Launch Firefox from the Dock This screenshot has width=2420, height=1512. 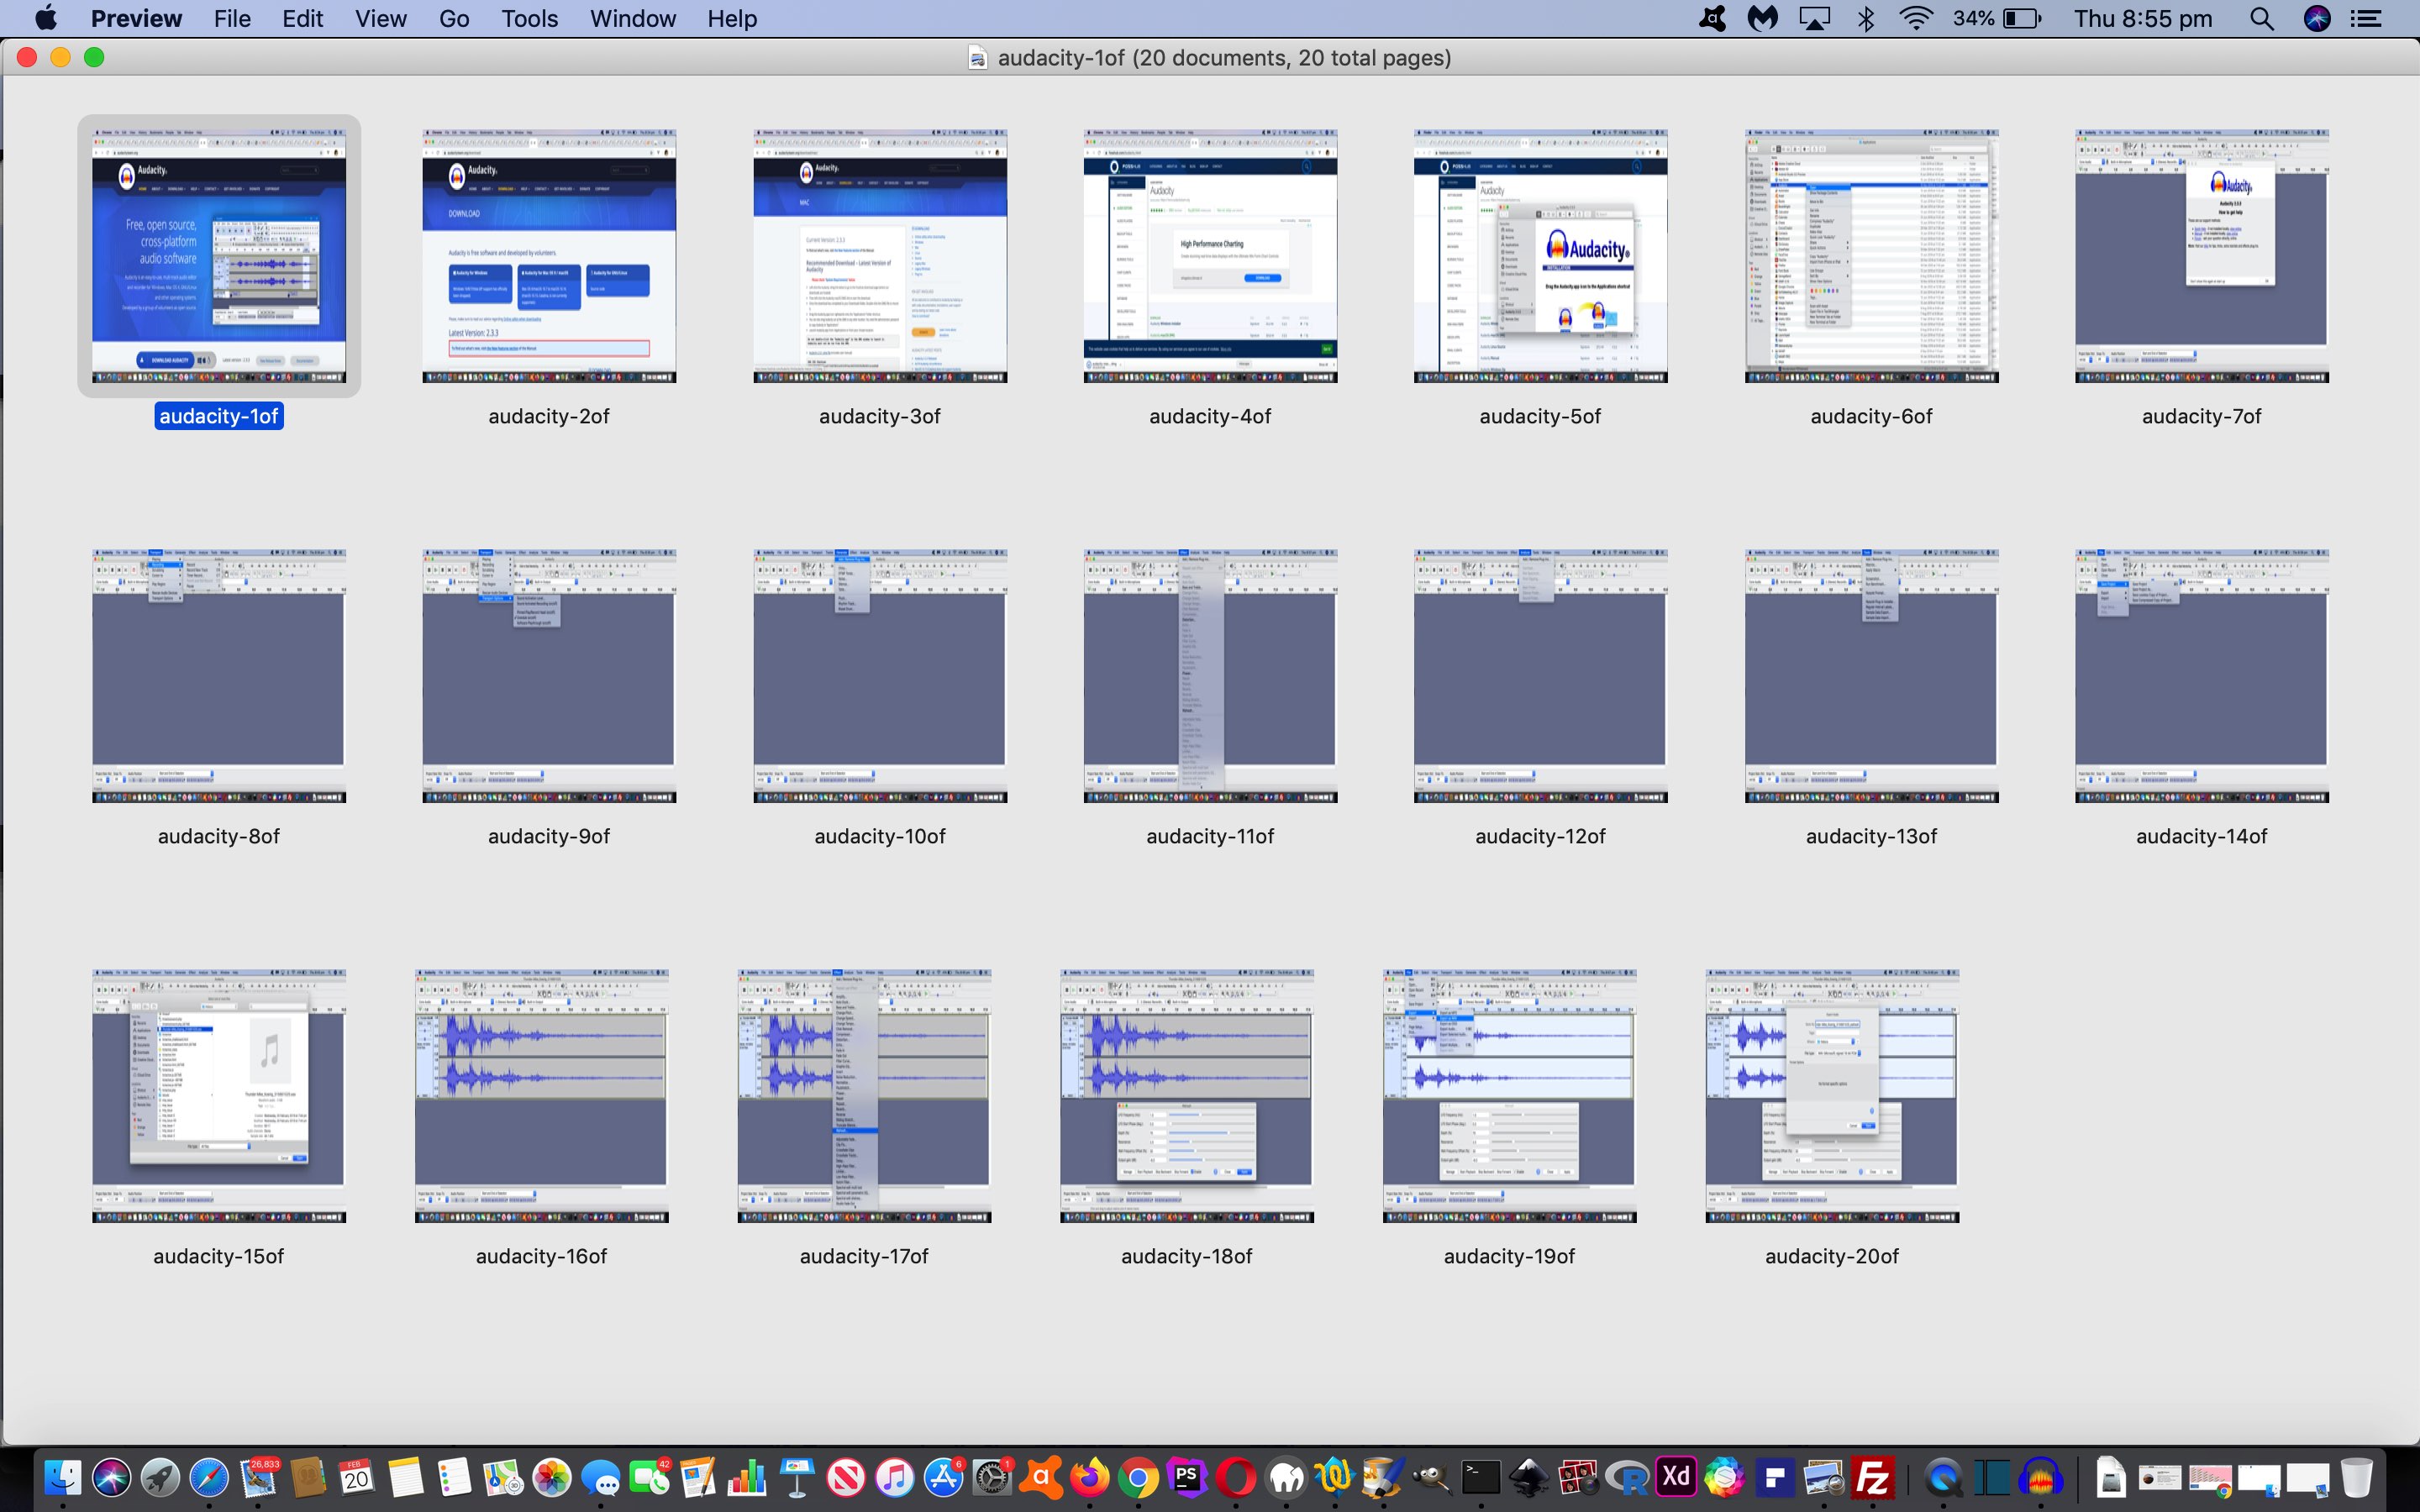1090,1477
